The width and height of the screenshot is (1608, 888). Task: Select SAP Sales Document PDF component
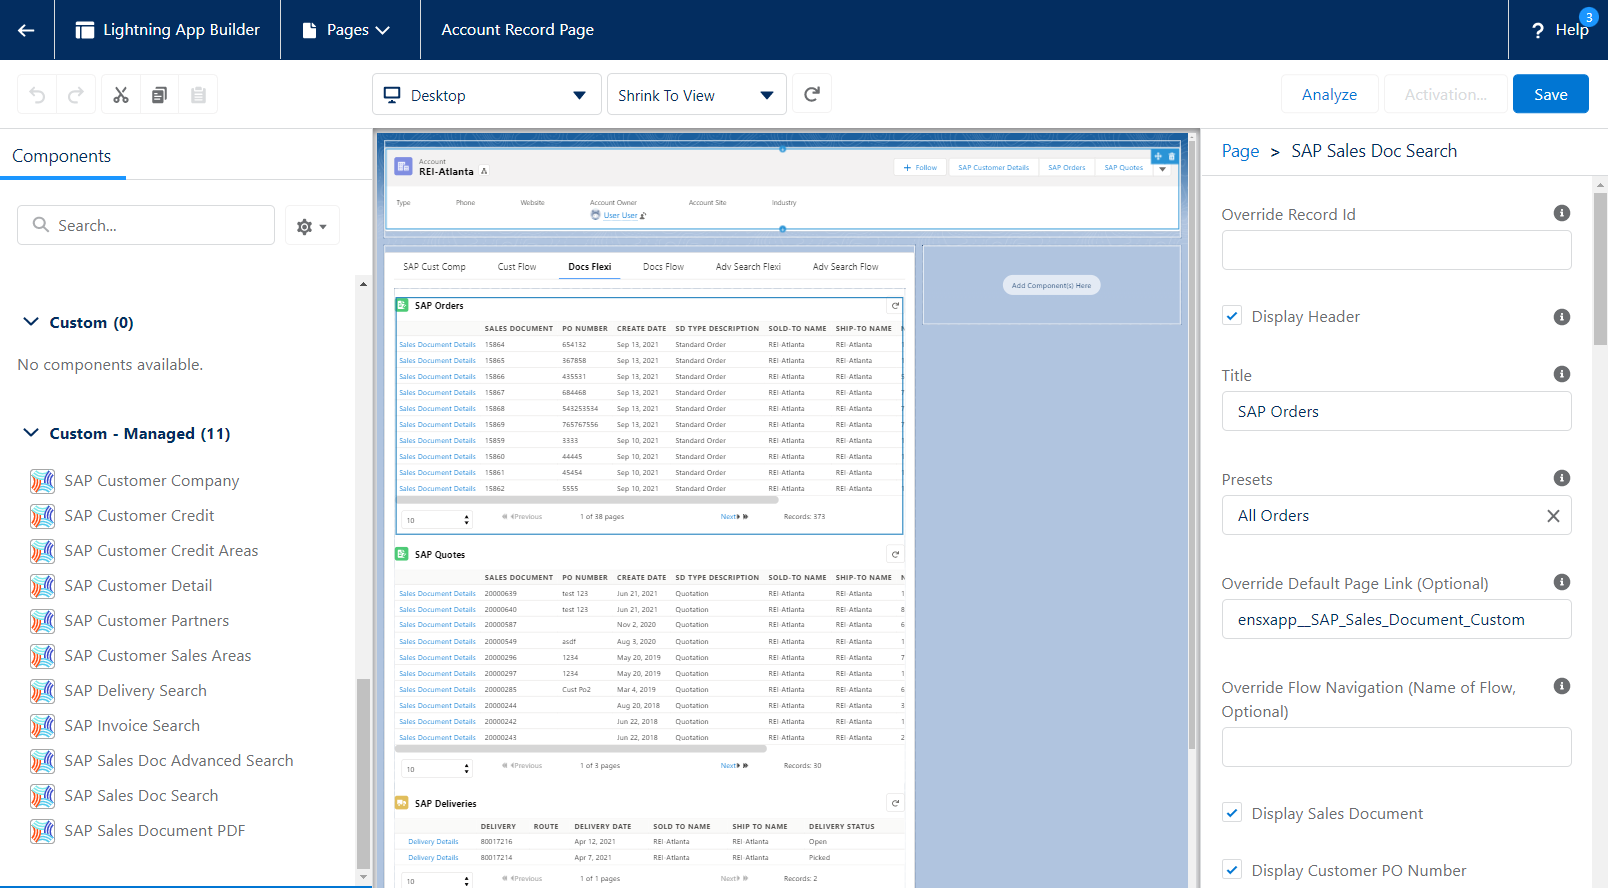point(154,831)
